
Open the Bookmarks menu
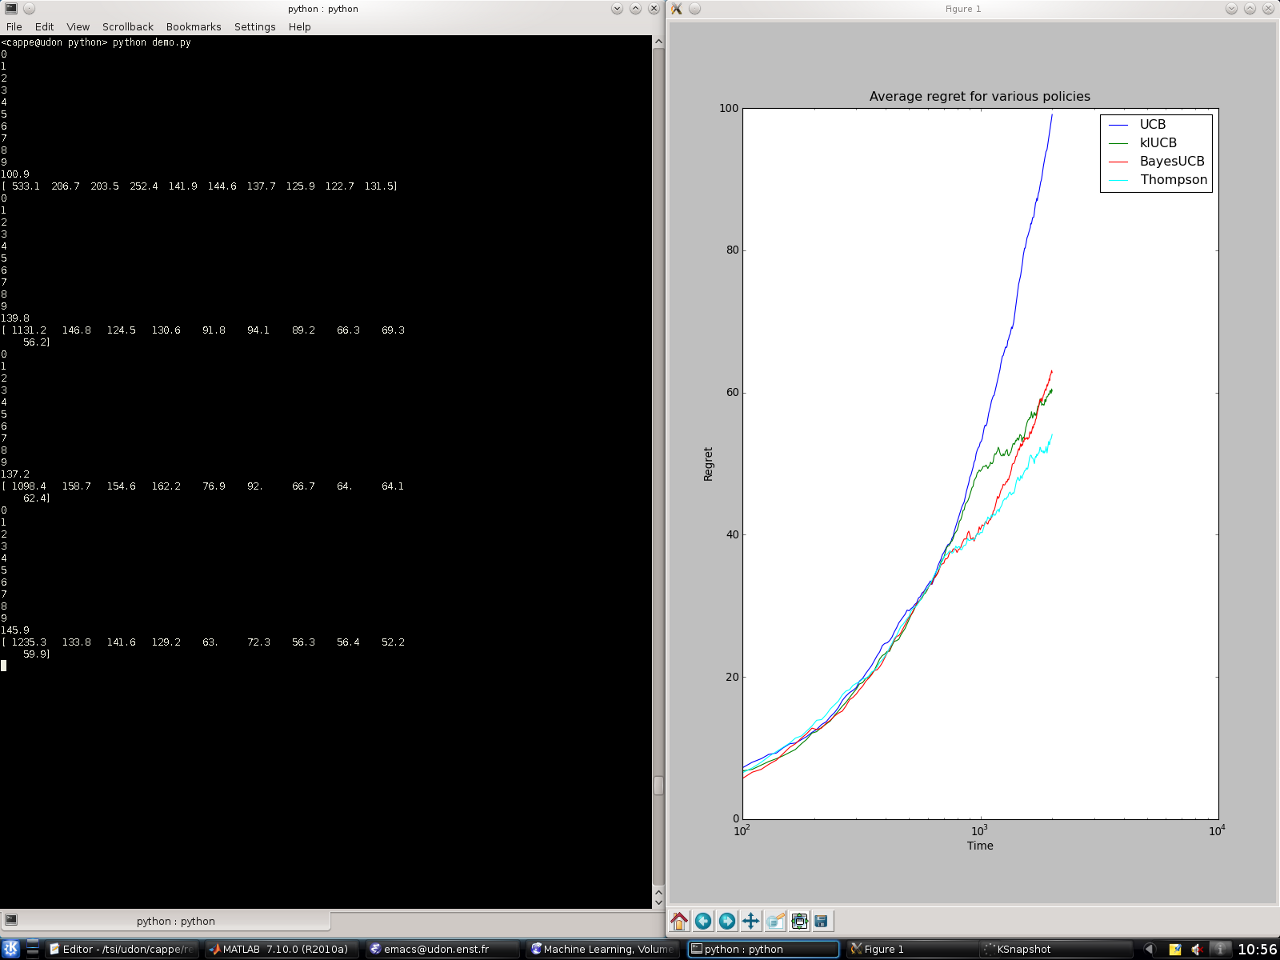coord(194,27)
